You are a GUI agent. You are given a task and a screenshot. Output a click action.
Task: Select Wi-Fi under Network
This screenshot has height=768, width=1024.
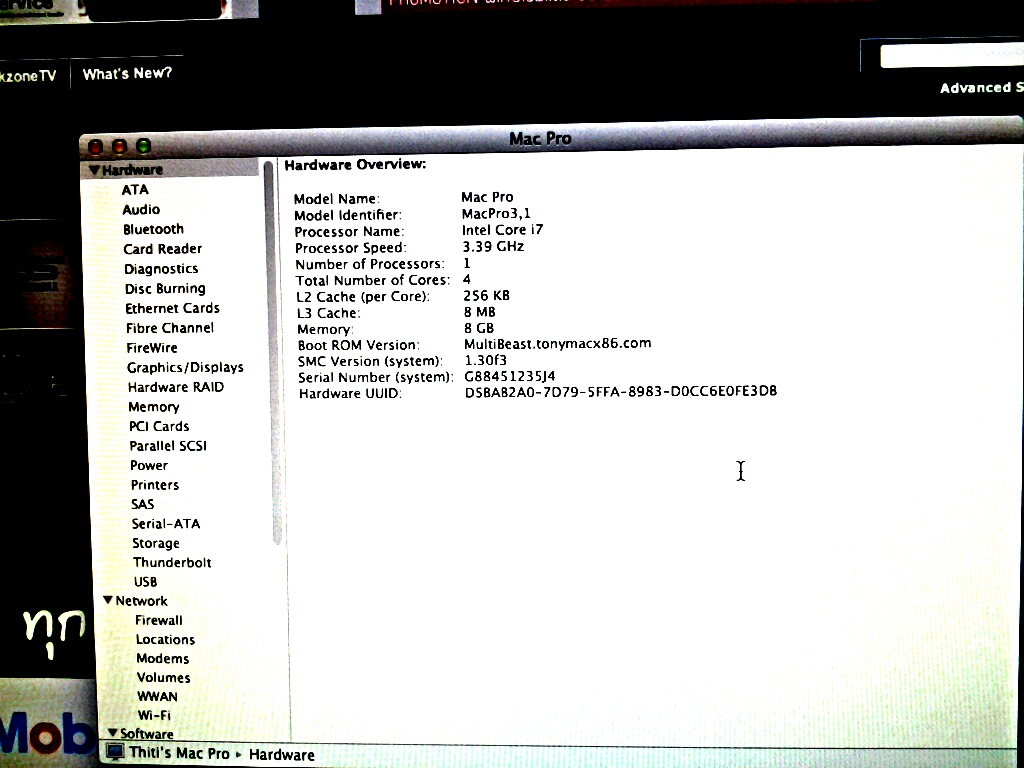pos(154,715)
